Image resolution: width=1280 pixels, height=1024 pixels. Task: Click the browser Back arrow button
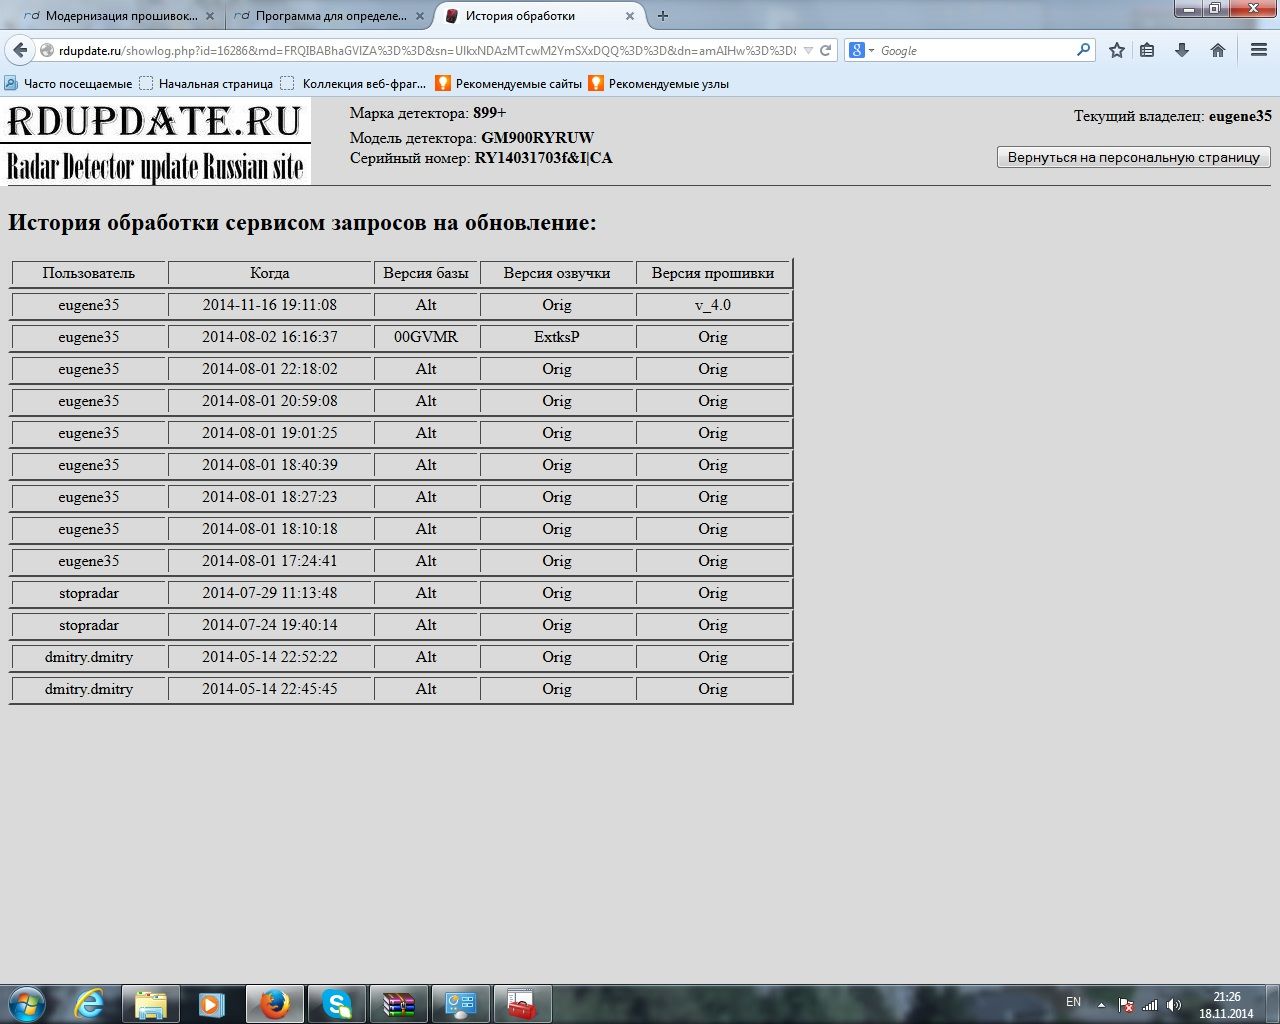click(x=20, y=50)
